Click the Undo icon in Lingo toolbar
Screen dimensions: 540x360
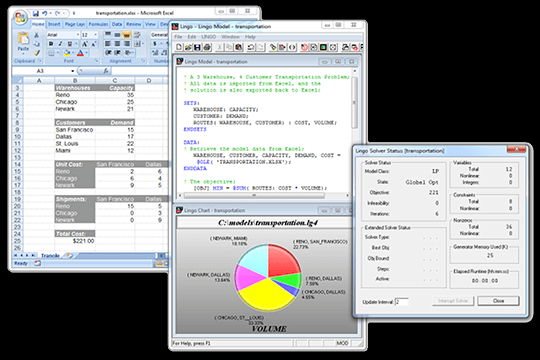(x=251, y=47)
